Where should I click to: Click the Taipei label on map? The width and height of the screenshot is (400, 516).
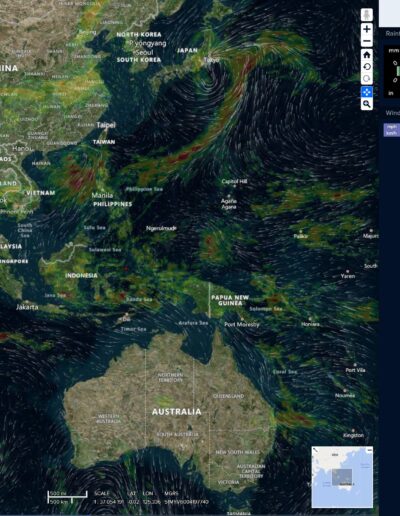click(x=106, y=125)
